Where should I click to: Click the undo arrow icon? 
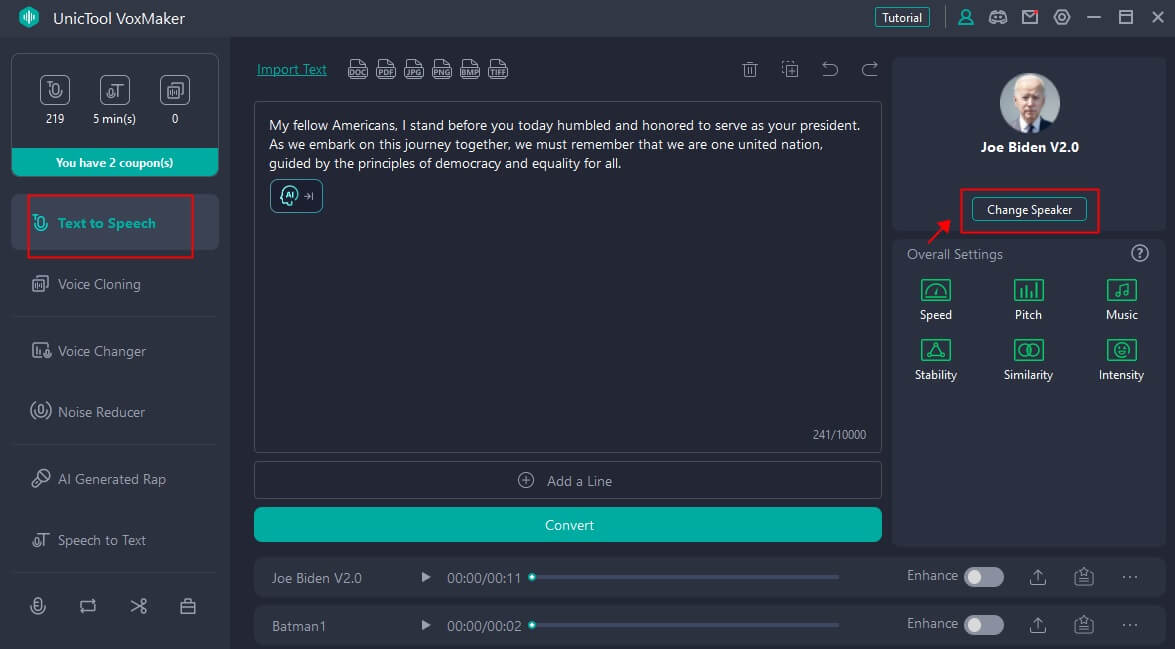pyautogui.click(x=830, y=69)
